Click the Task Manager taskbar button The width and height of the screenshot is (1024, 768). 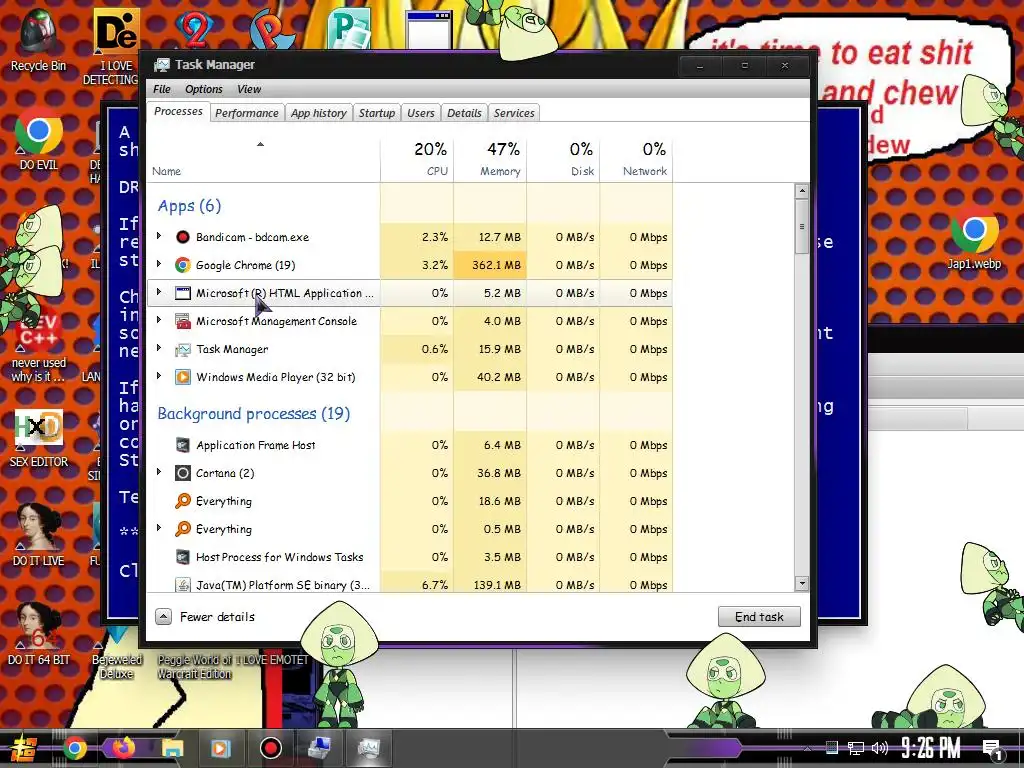click(x=369, y=748)
